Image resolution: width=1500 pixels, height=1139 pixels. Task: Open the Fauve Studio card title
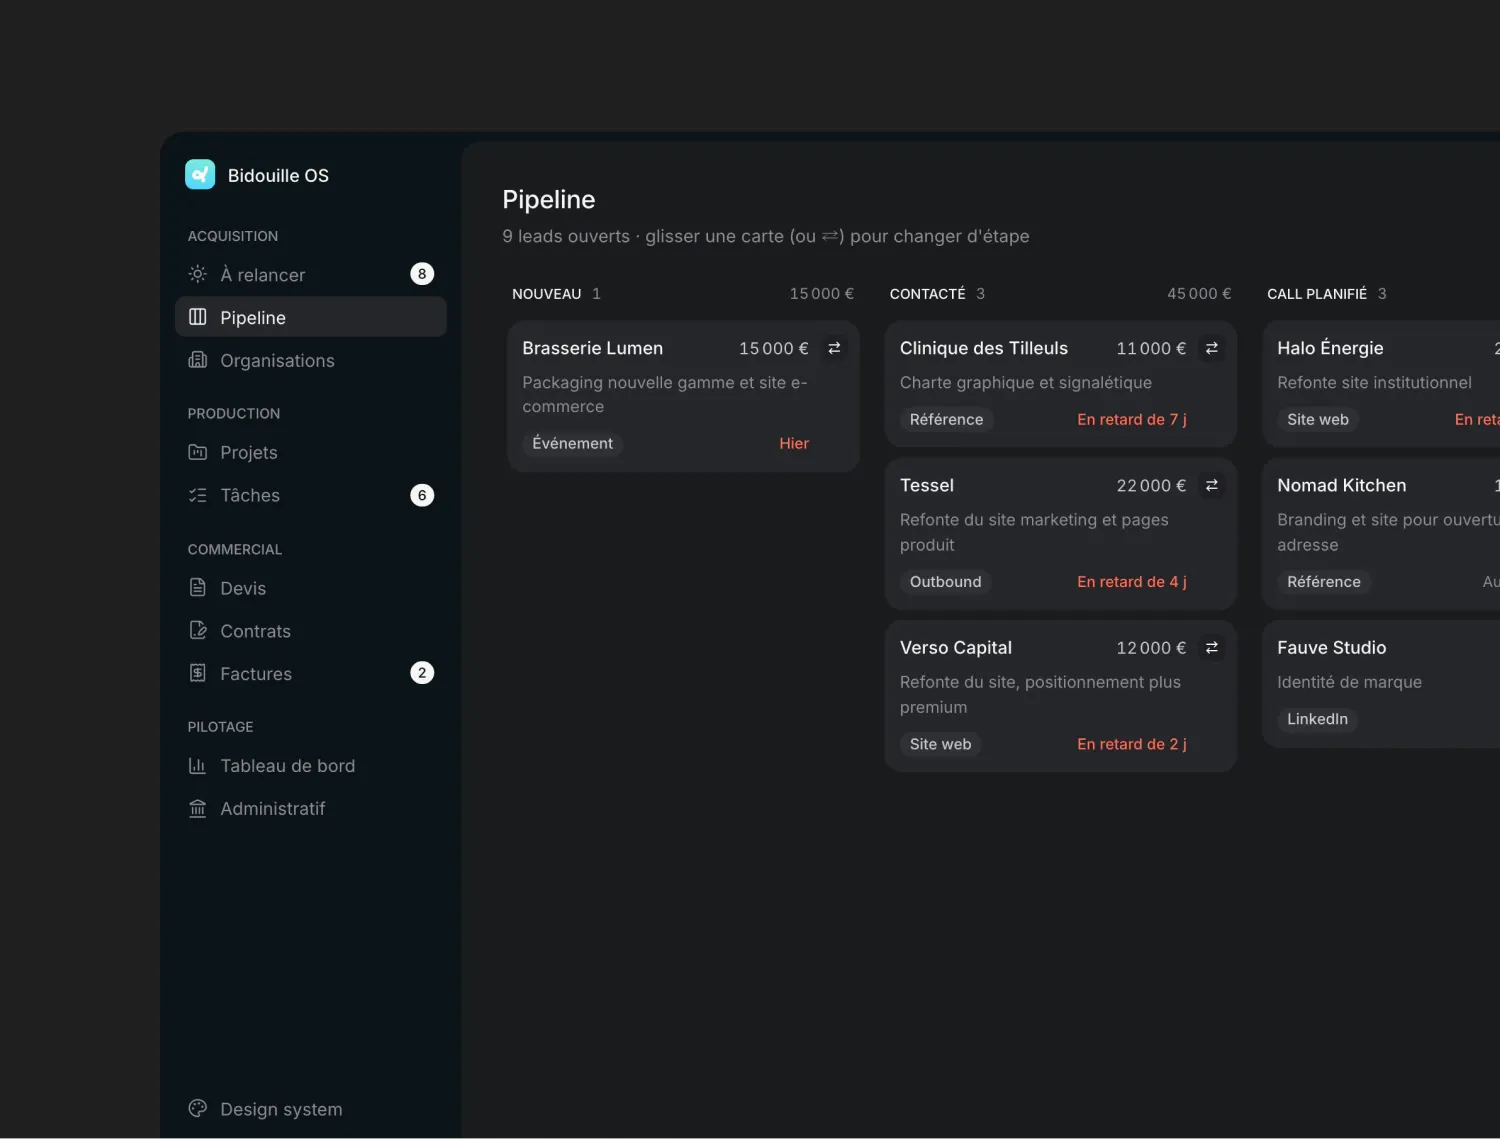[x=1331, y=647]
